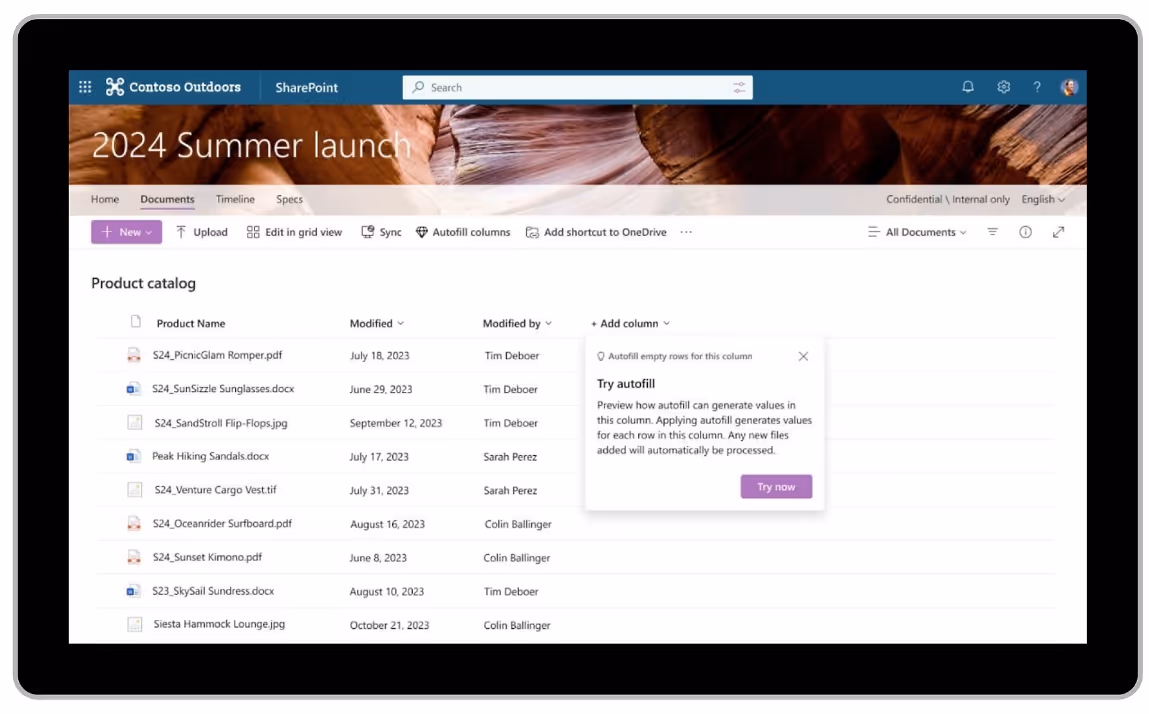
Task: Go to the Home tab
Action: pyautogui.click(x=105, y=199)
